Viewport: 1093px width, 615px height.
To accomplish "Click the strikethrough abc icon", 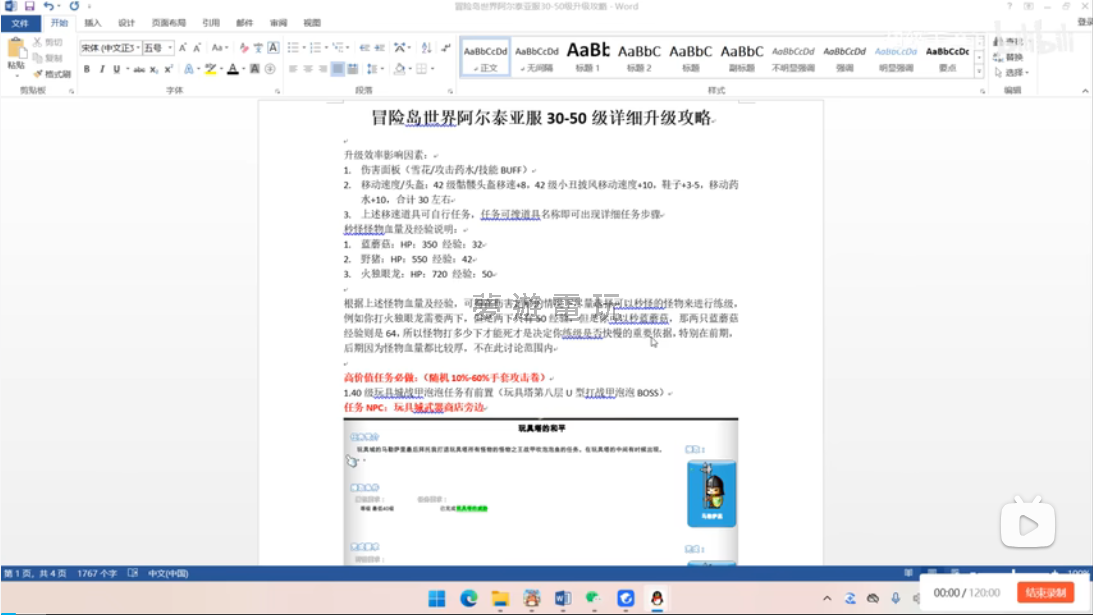I will tap(138, 69).
